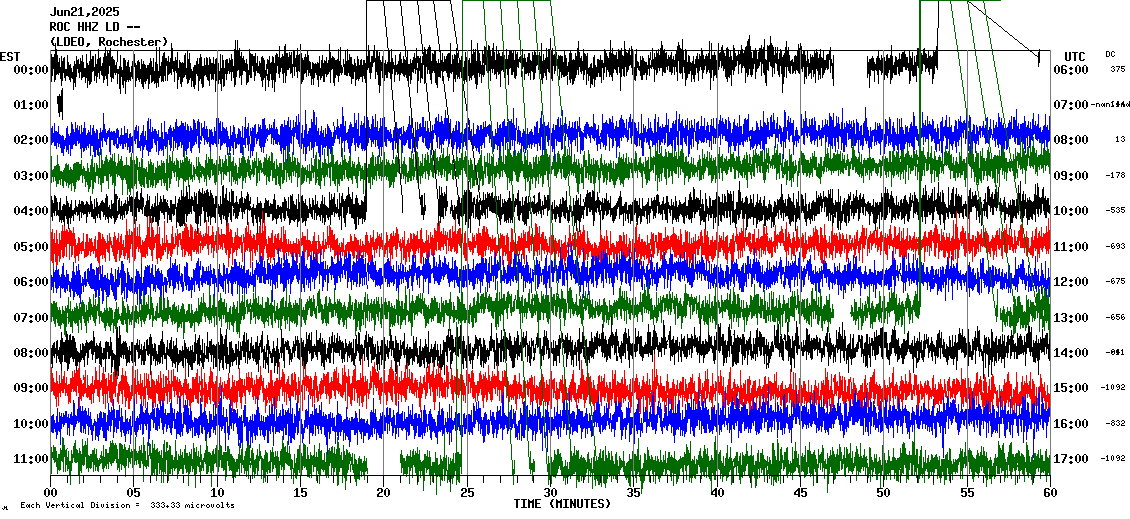Click the TIME (MINUTES) axis title
The height and width of the screenshot is (519, 1130).
click(561, 504)
